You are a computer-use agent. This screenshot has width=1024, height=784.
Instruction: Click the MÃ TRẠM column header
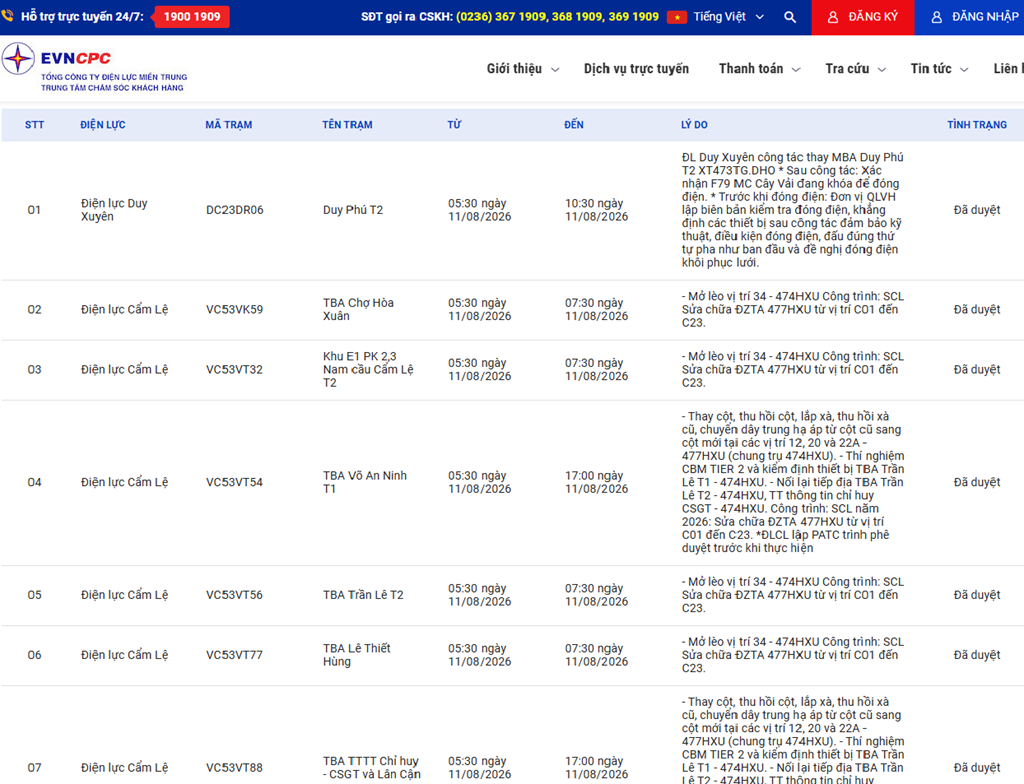point(229,125)
